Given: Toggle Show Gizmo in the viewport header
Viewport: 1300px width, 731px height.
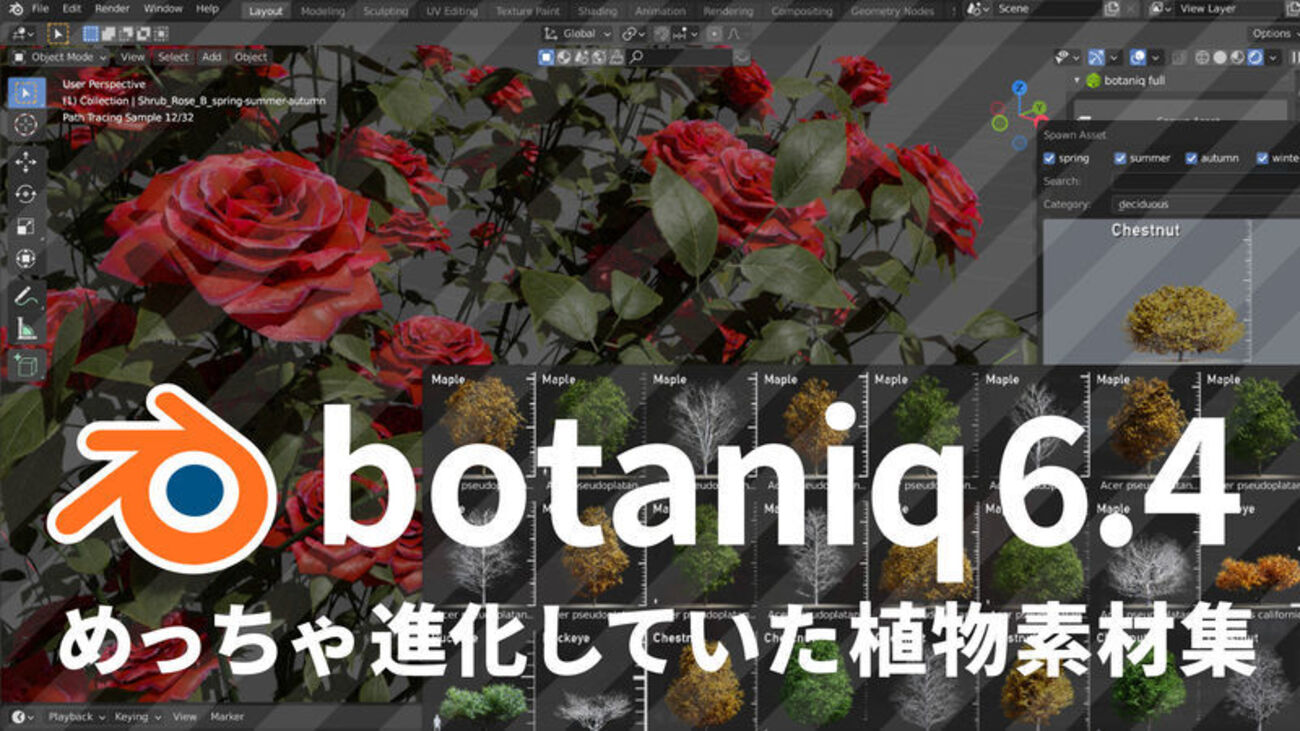Looking at the screenshot, I should click(x=1097, y=57).
